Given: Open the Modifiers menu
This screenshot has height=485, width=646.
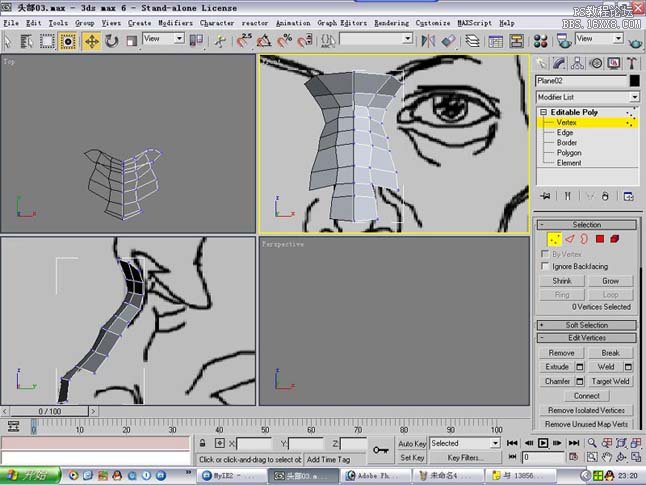Looking at the screenshot, I should [175, 23].
